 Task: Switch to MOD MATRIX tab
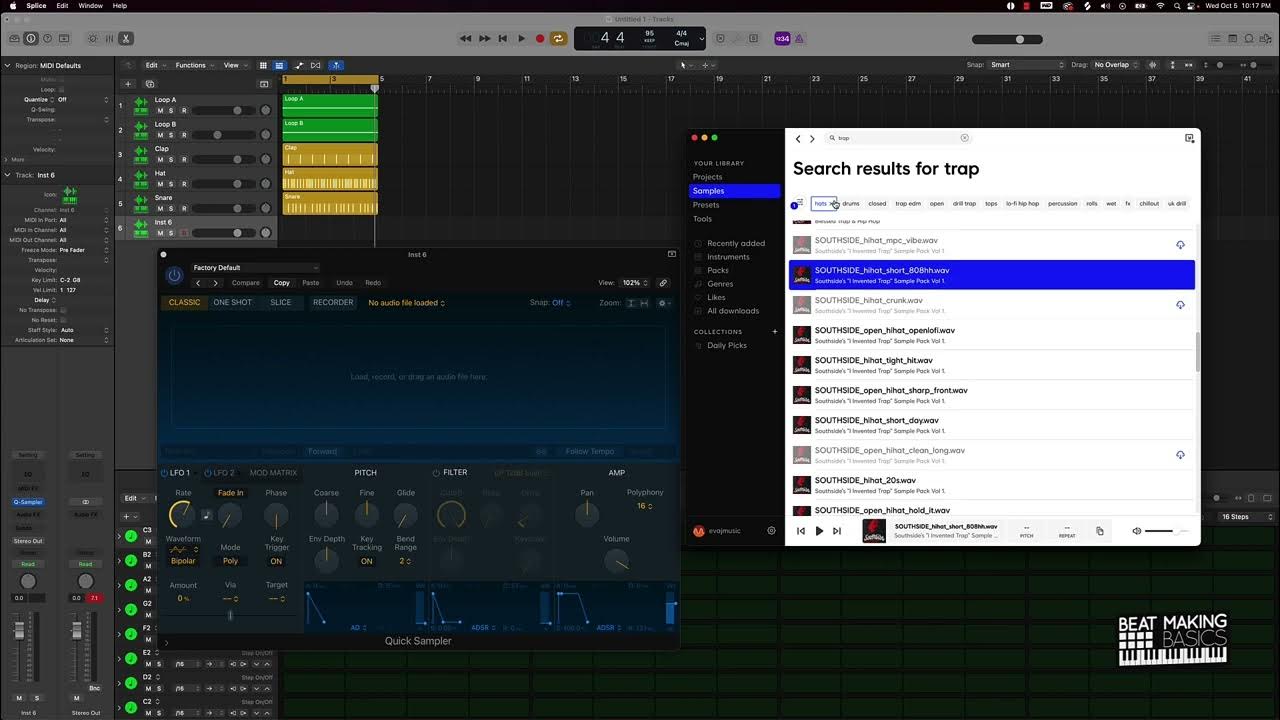pyautogui.click(x=273, y=473)
